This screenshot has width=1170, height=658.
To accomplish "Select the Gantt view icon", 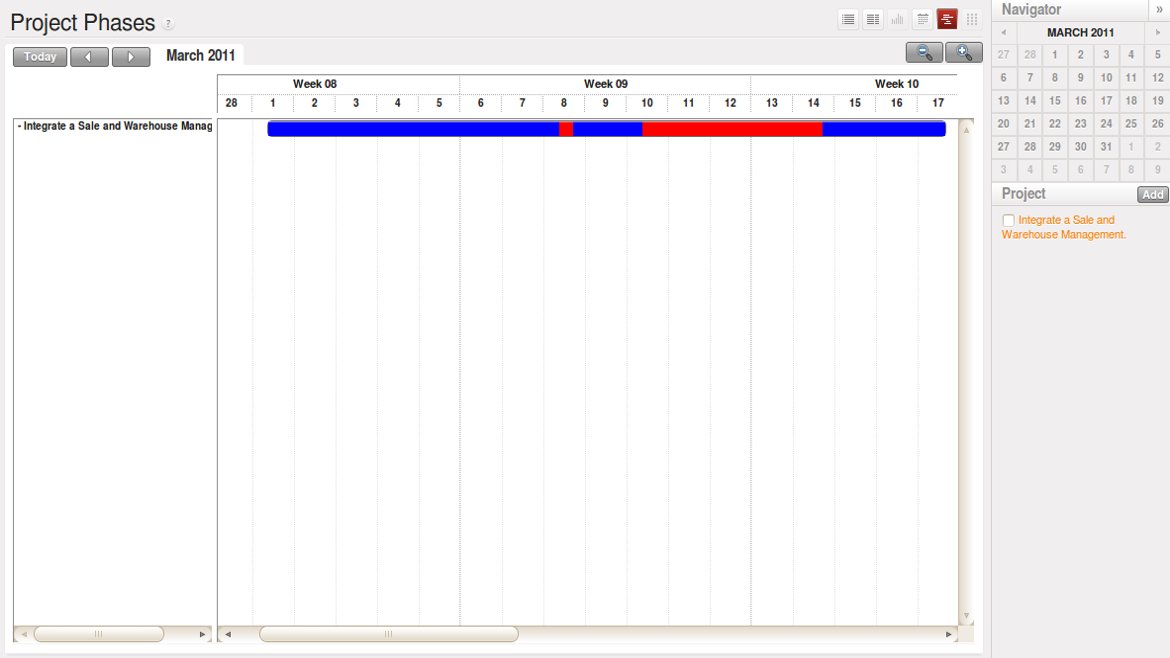I will point(947,19).
